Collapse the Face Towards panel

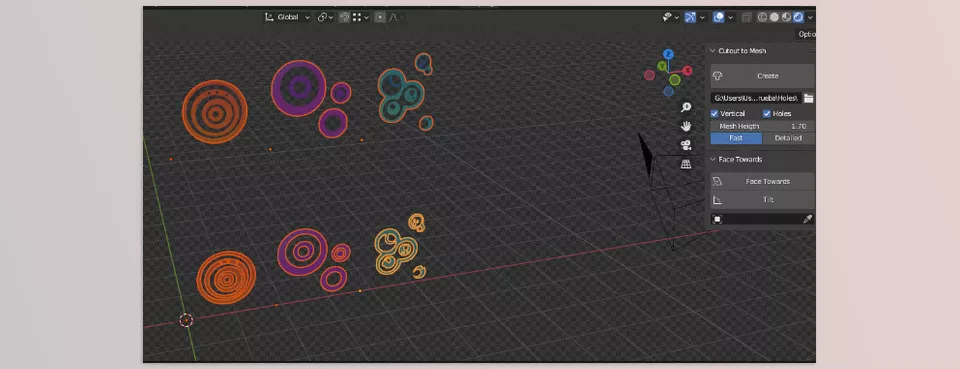click(x=713, y=159)
